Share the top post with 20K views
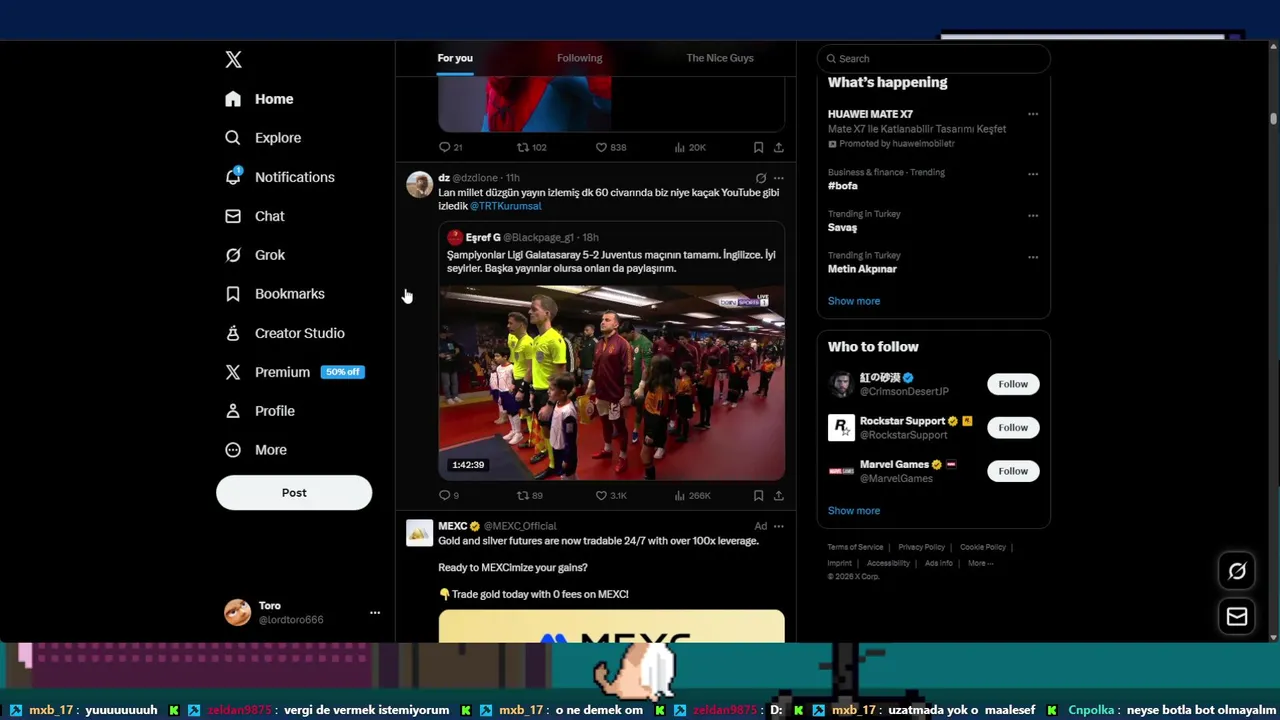Screen dimensions: 1280x720 point(778,147)
